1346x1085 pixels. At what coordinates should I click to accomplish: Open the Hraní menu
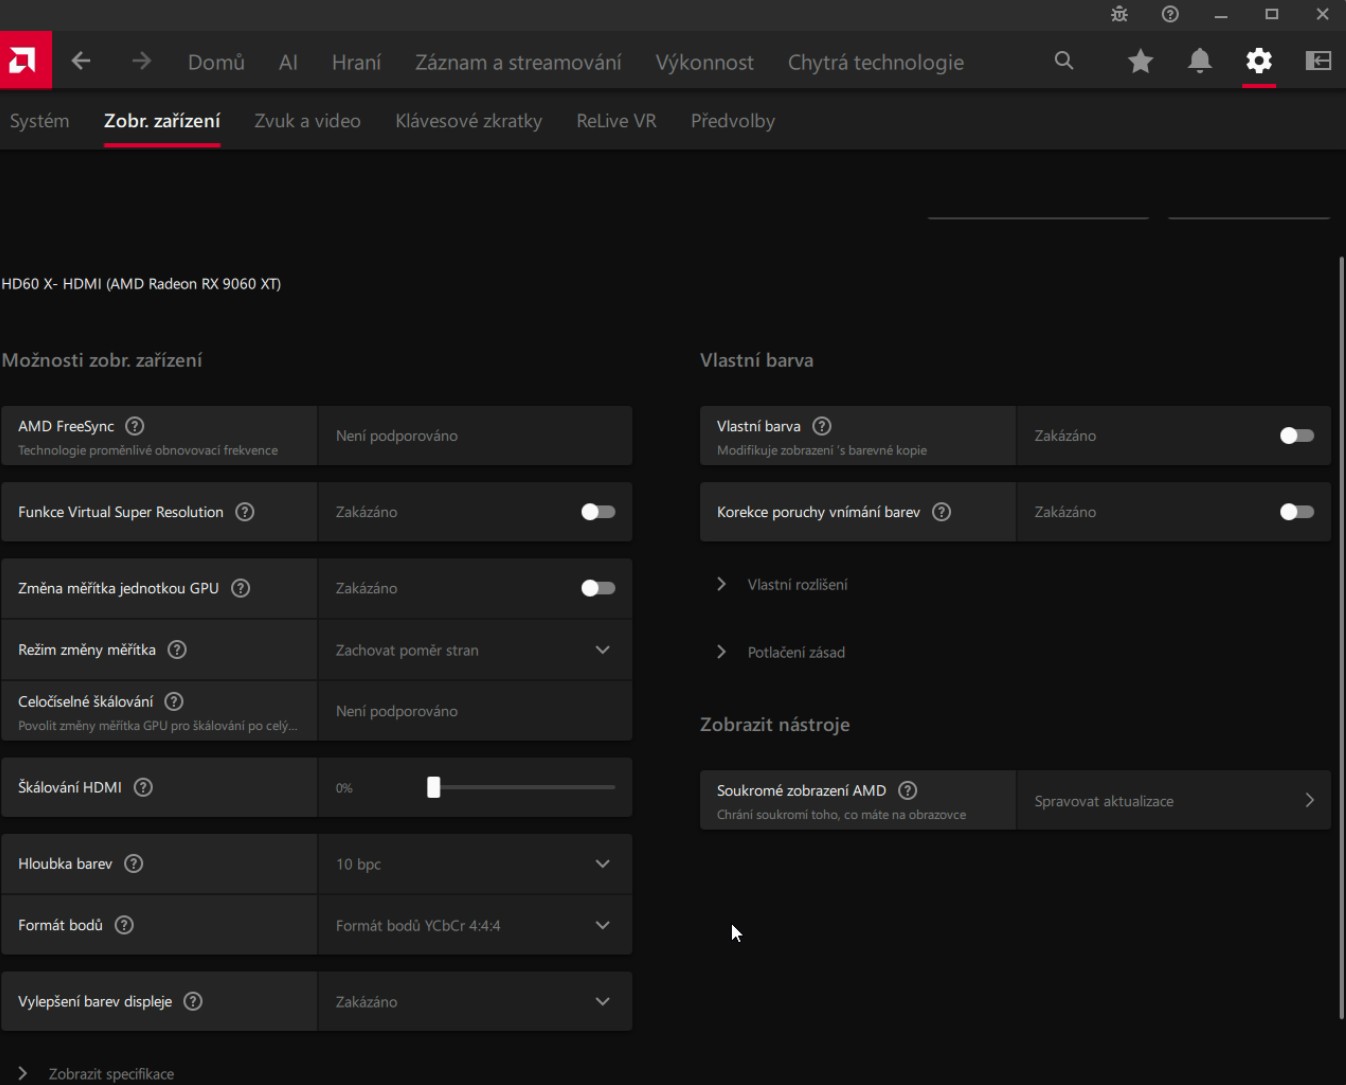click(x=356, y=62)
